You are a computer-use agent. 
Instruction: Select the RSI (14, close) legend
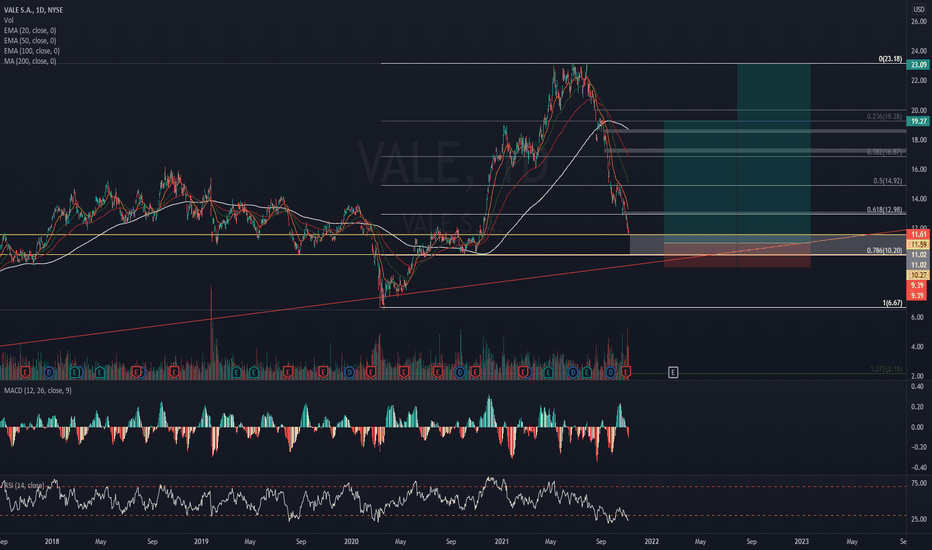point(24,486)
